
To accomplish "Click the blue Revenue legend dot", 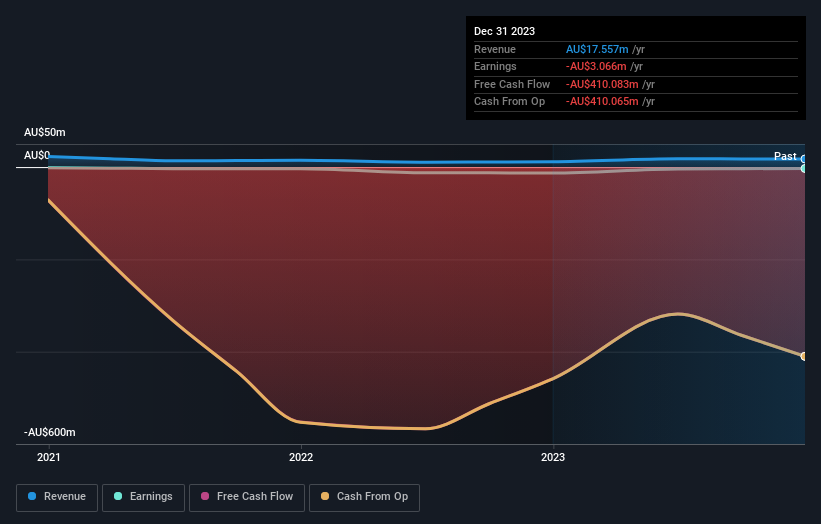I will [32, 496].
